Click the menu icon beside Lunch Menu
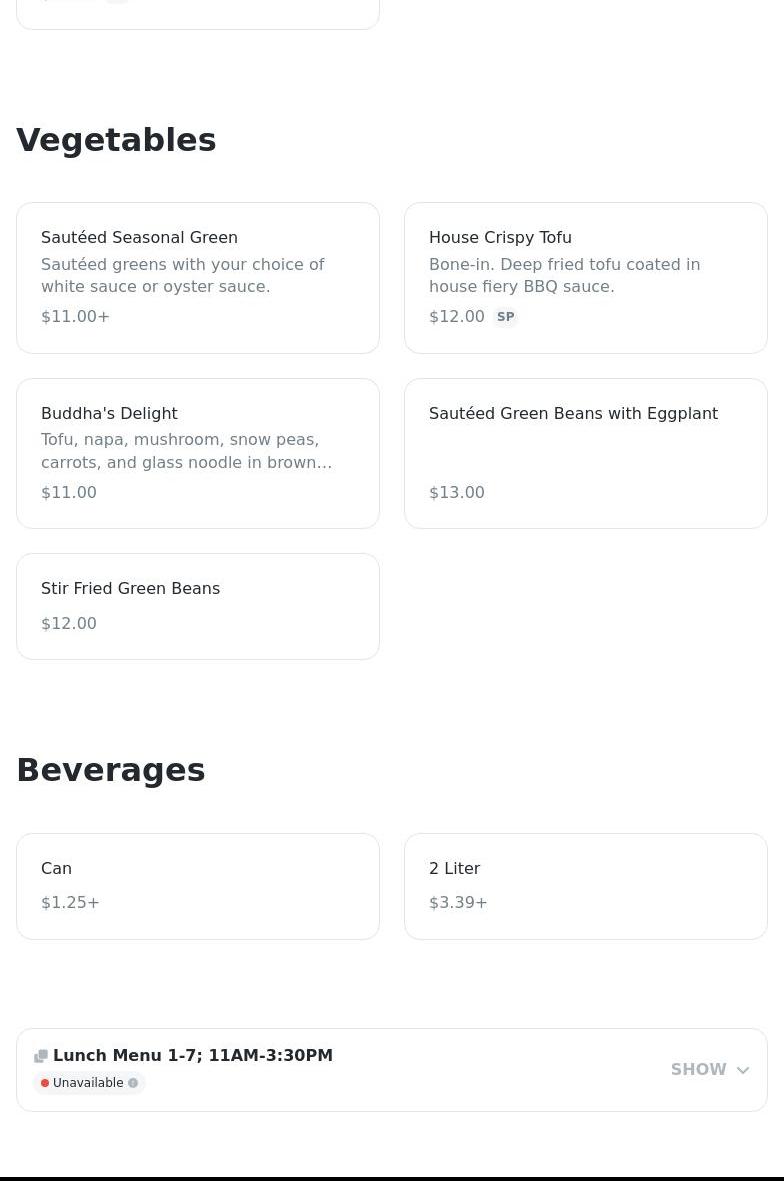 tap(41, 1056)
